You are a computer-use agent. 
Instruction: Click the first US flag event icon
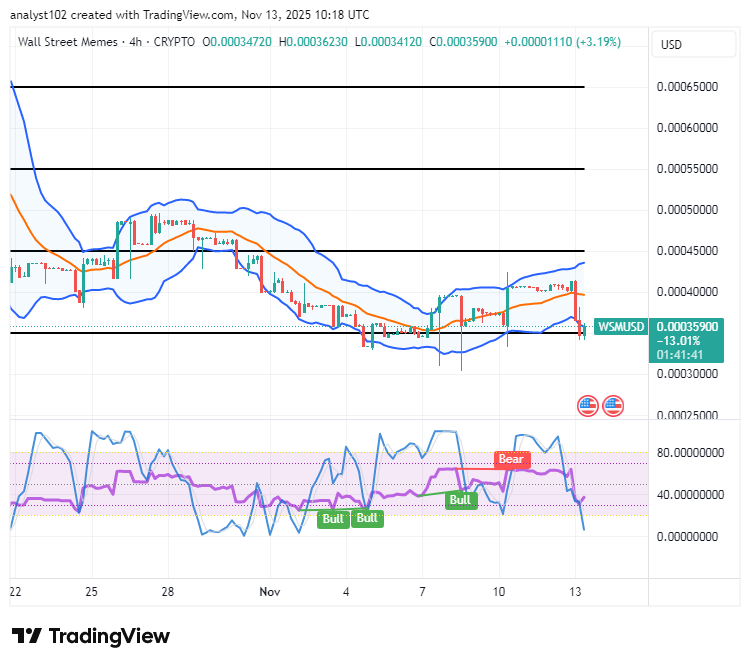click(588, 406)
